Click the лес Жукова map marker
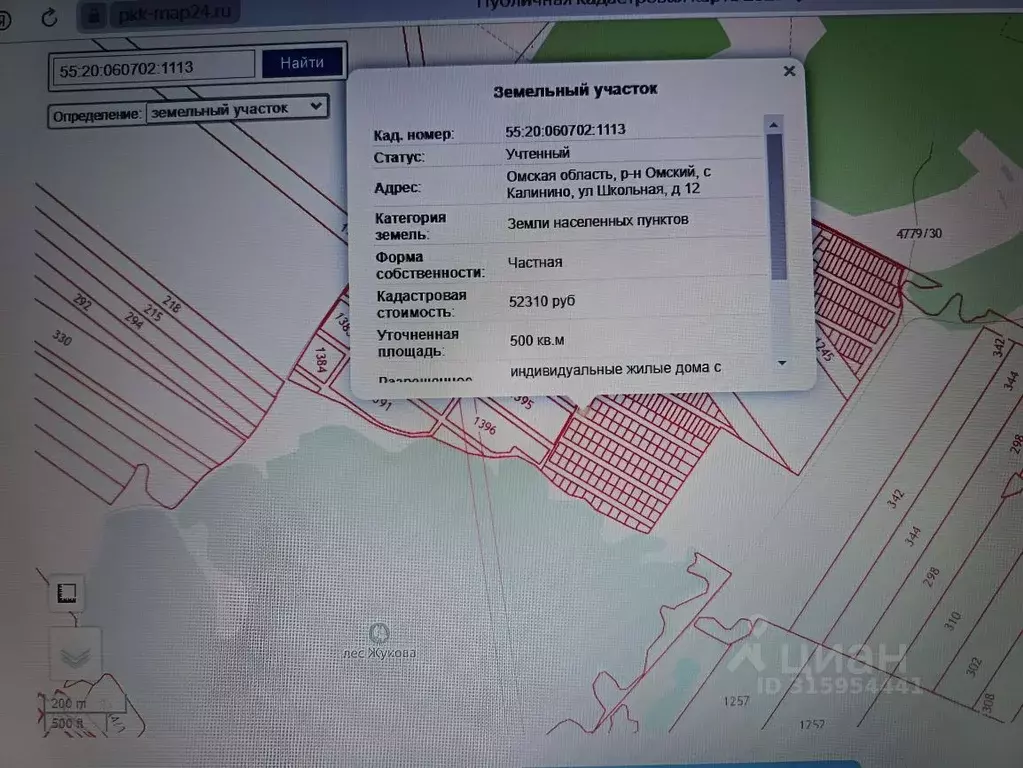Viewport: 1023px width, 768px height. [x=379, y=633]
